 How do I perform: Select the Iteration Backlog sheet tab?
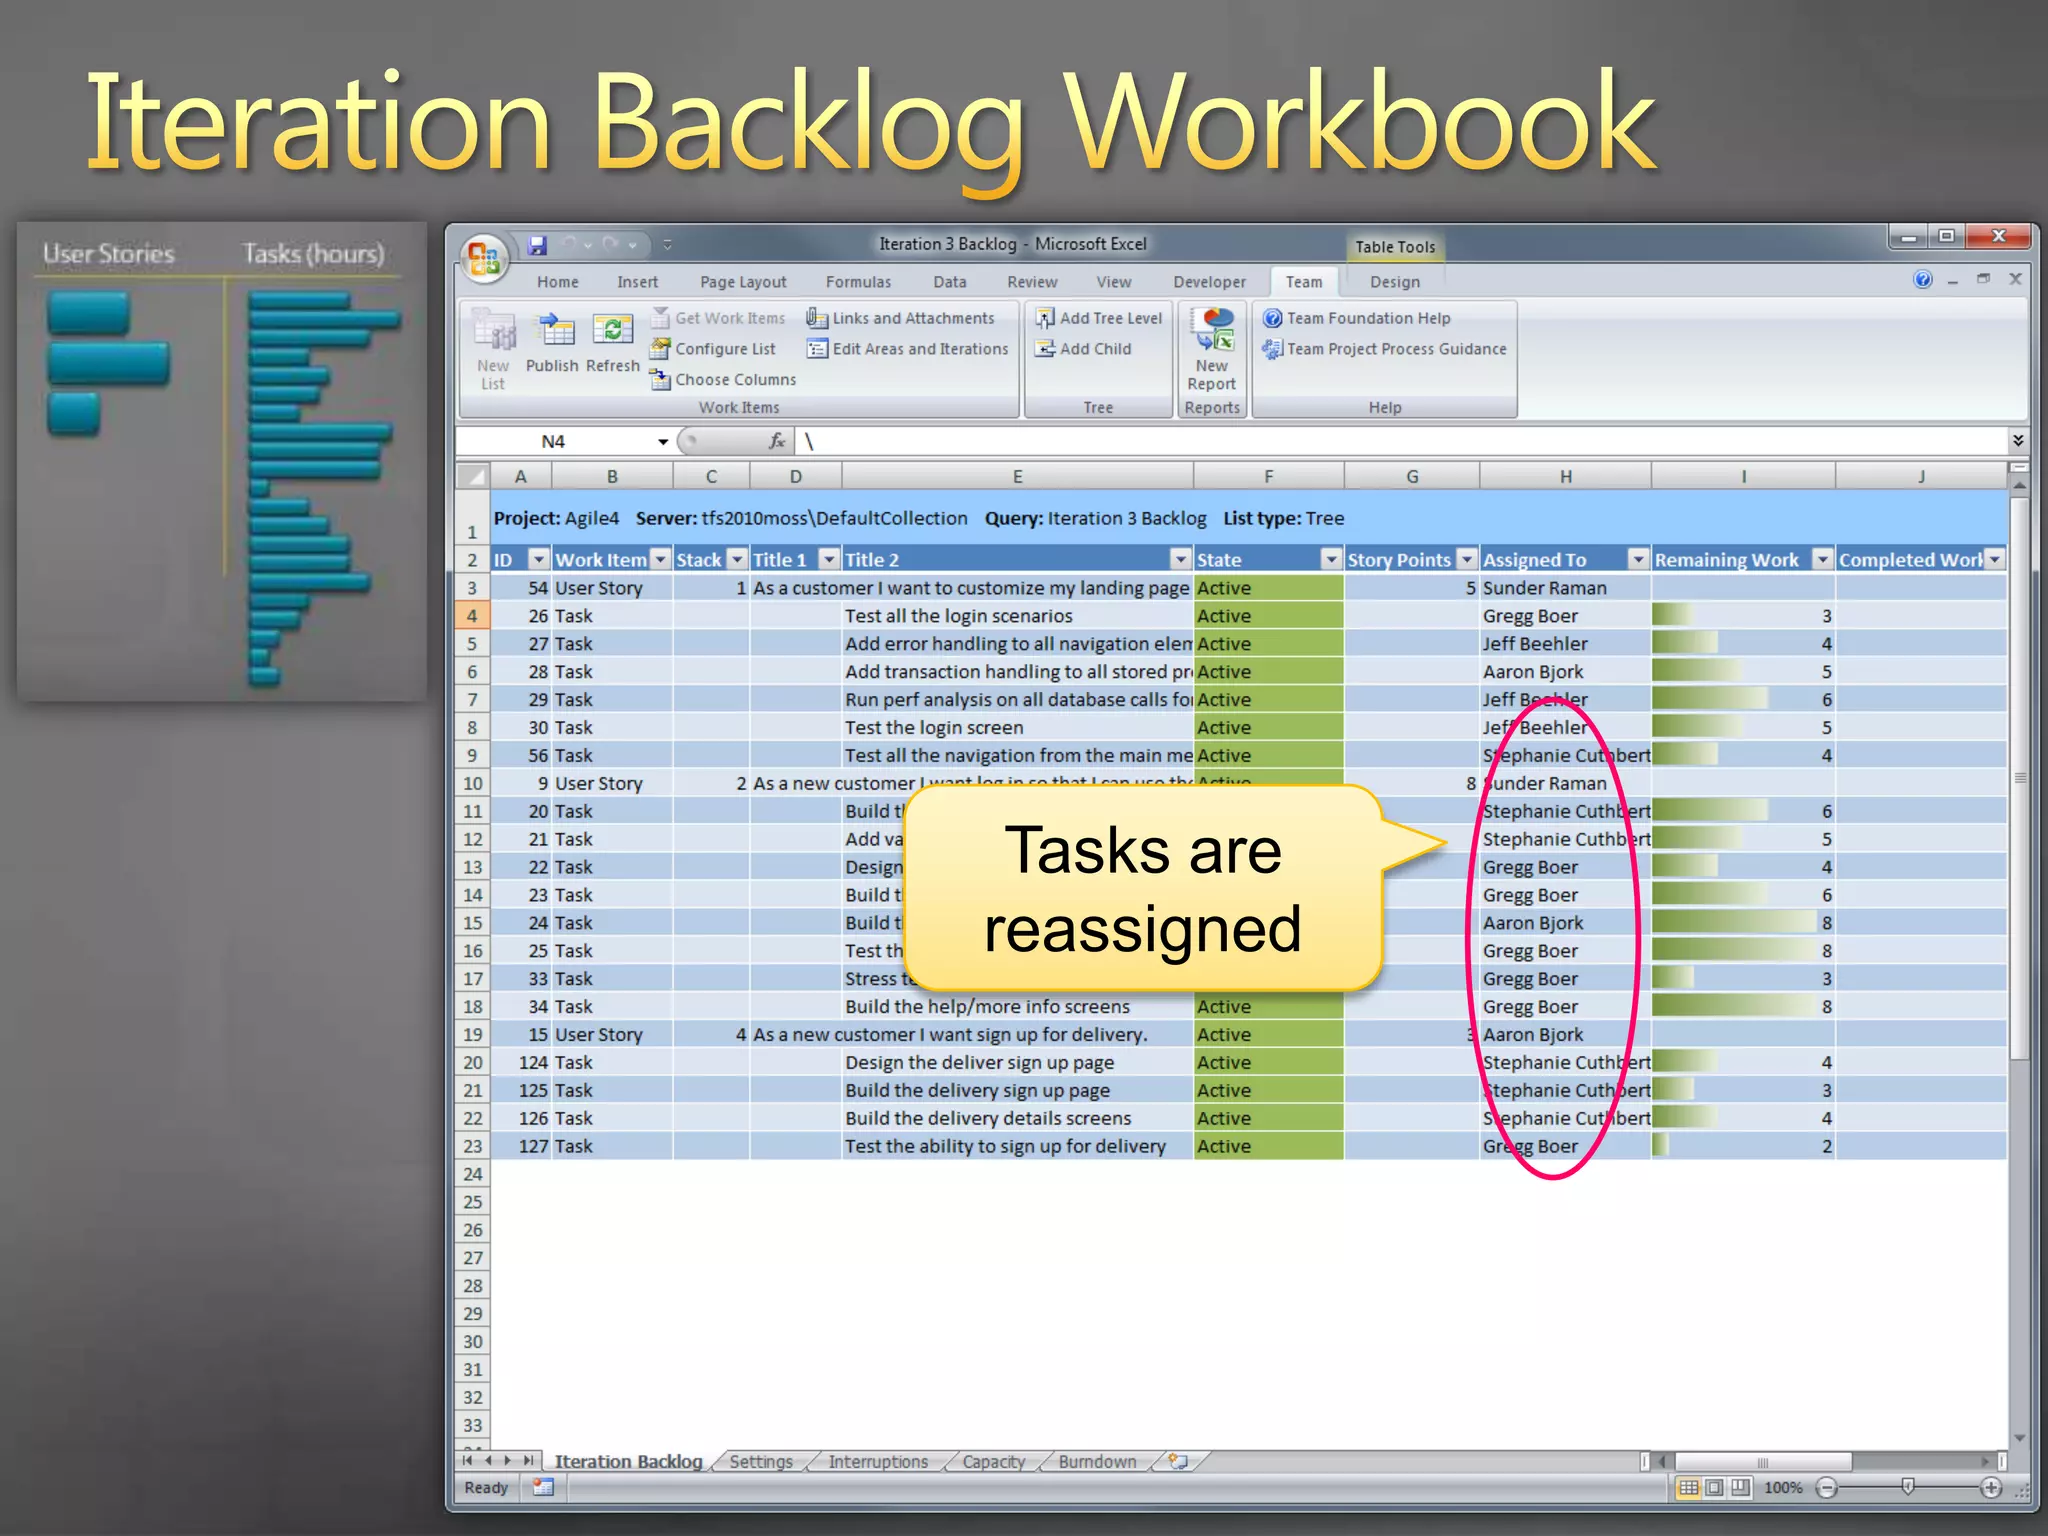tap(628, 1462)
